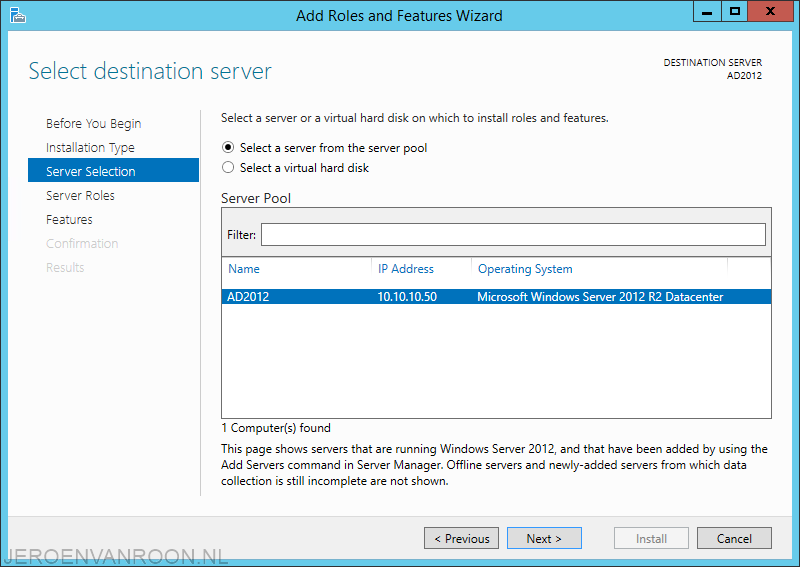The height and width of the screenshot is (567, 800).
Task: Sort the server pool by Name column
Action: point(244,269)
